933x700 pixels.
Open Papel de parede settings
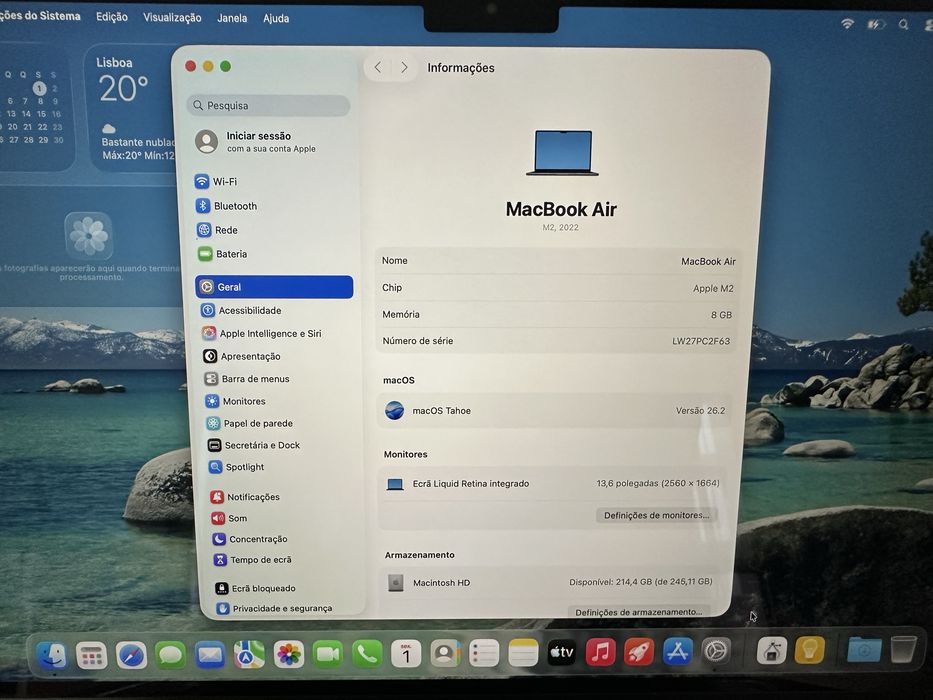point(250,423)
